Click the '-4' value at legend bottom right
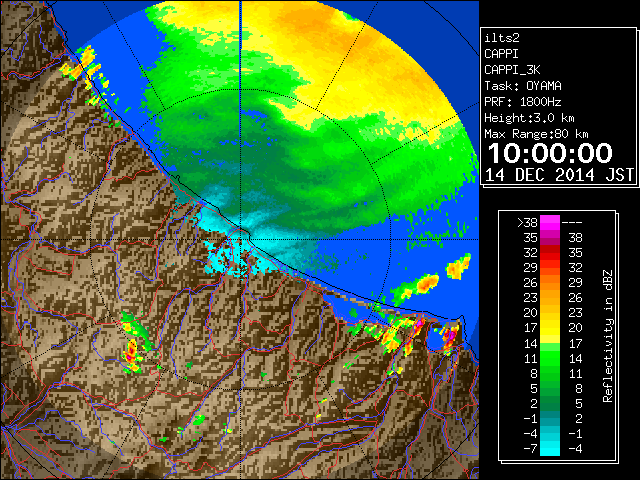 tap(576, 449)
